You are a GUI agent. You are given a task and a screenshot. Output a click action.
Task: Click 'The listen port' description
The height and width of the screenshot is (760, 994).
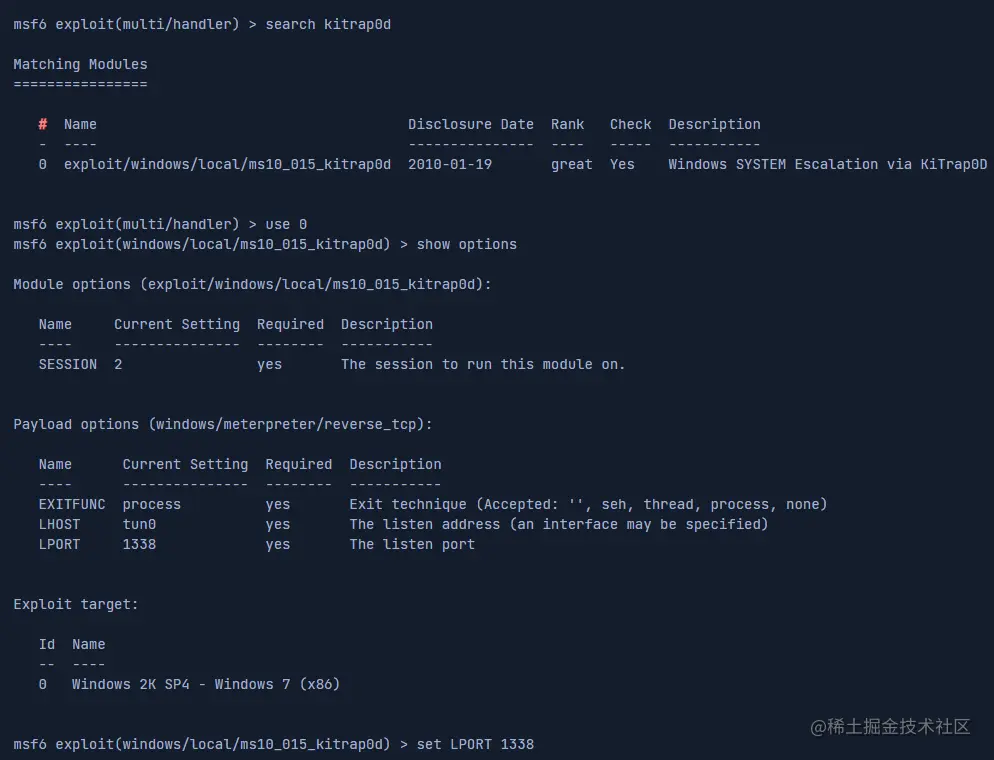coord(412,544)
